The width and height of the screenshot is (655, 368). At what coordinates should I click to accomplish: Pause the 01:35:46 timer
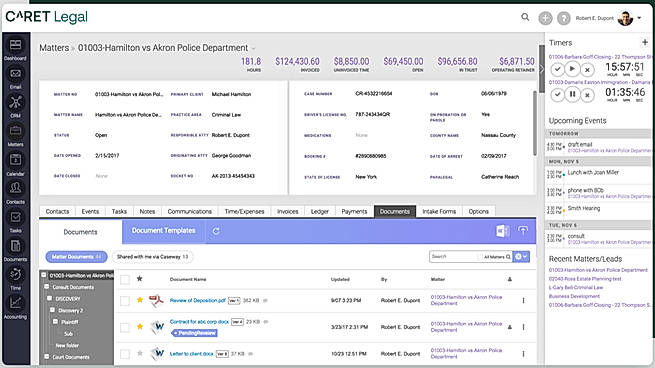click(572, 95)
